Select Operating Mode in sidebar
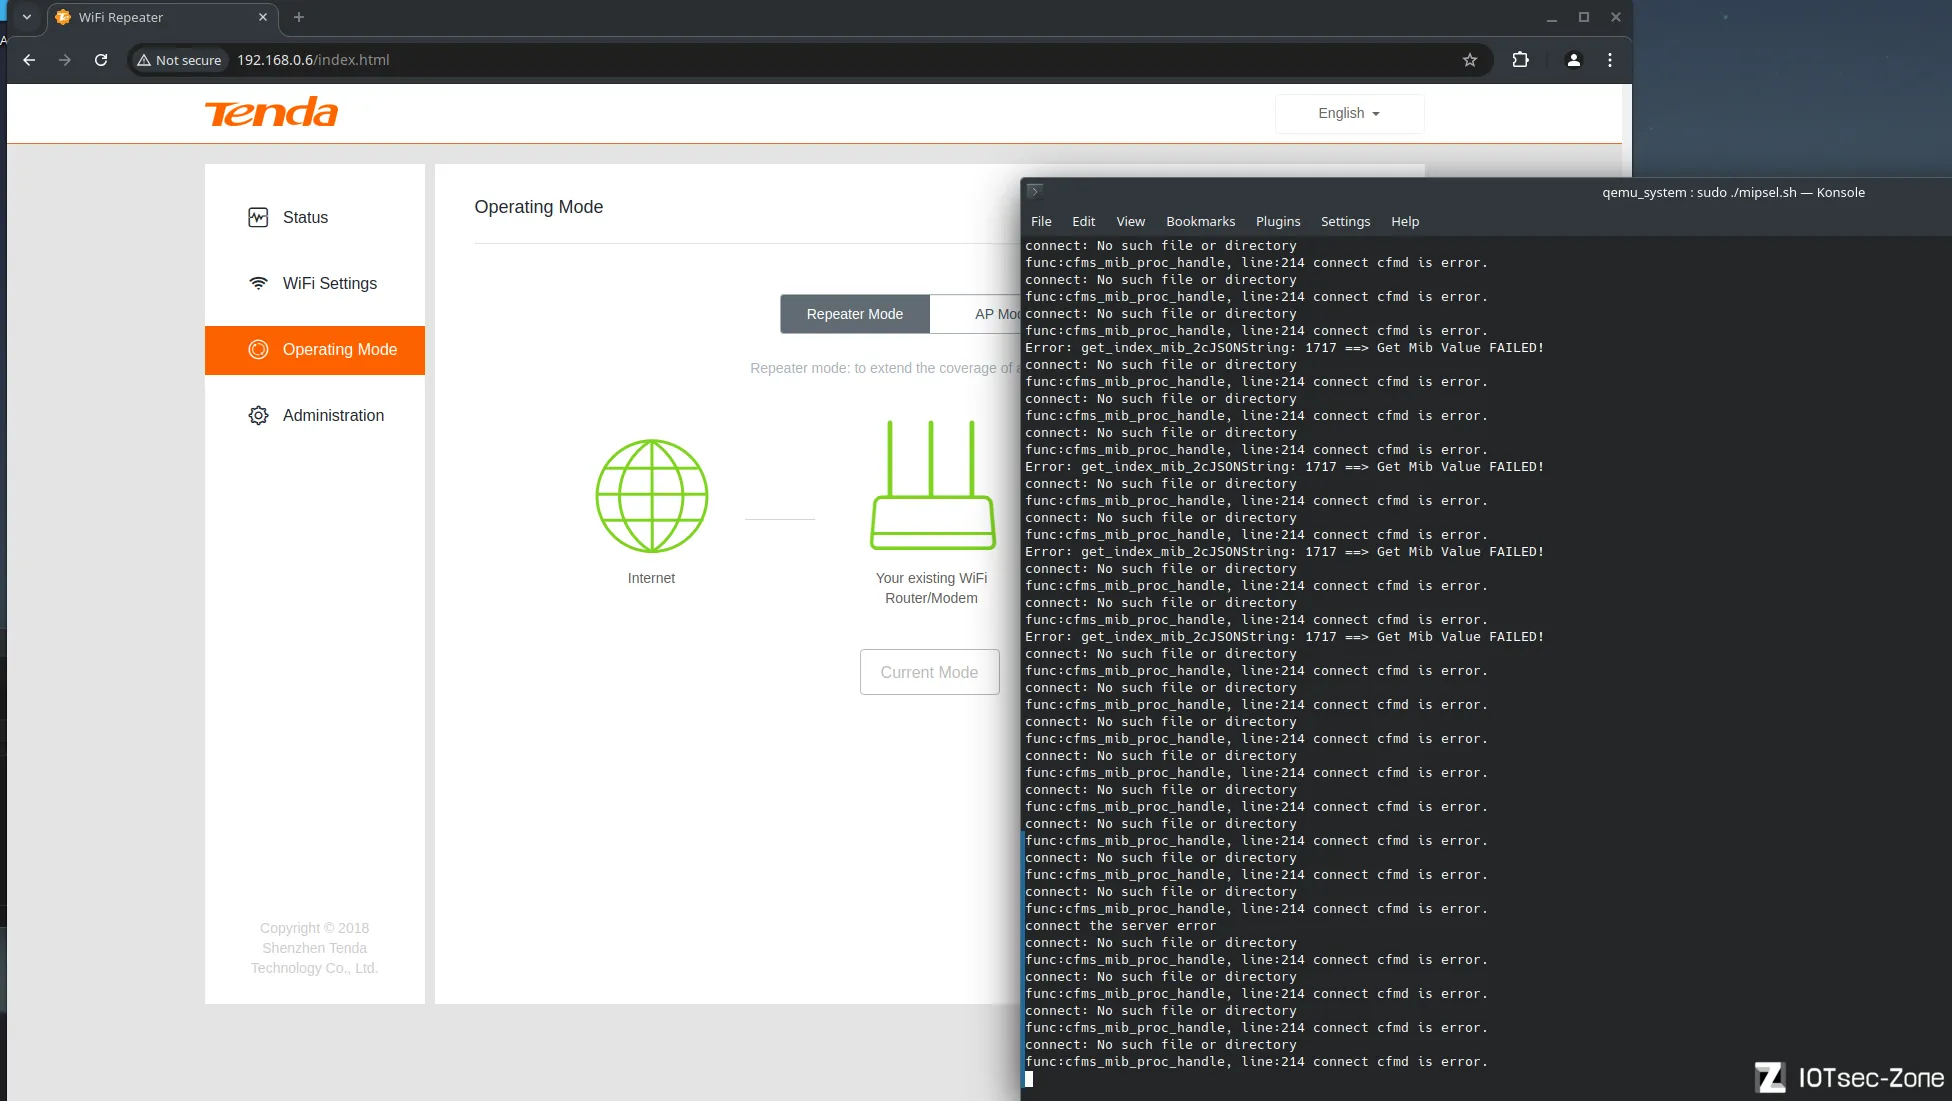The height and width of the screenshot is (1101, 1952). coord(315,350)
